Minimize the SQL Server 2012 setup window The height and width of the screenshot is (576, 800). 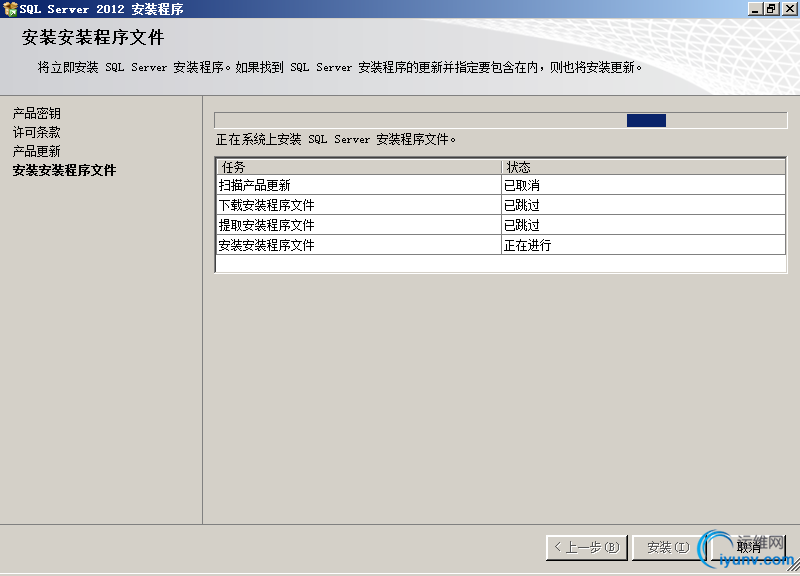tap(755, 9)
